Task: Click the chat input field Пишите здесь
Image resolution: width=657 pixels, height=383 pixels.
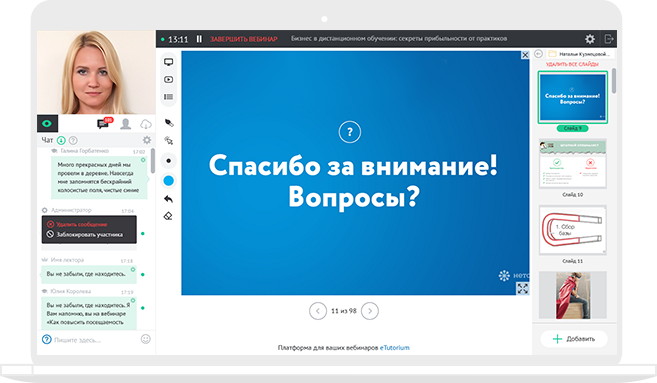Action: (x=96, y=340)
